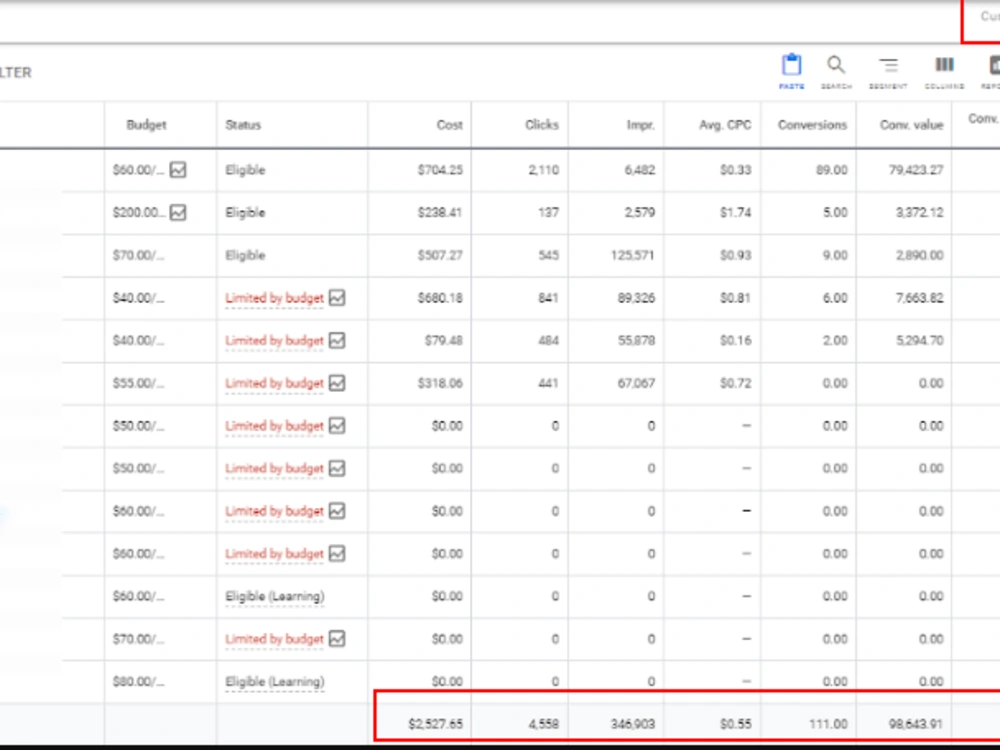Open chart icon in the $318.06 cost row
The height and width of the screenshot is (750, 1000).
point(337,383)
